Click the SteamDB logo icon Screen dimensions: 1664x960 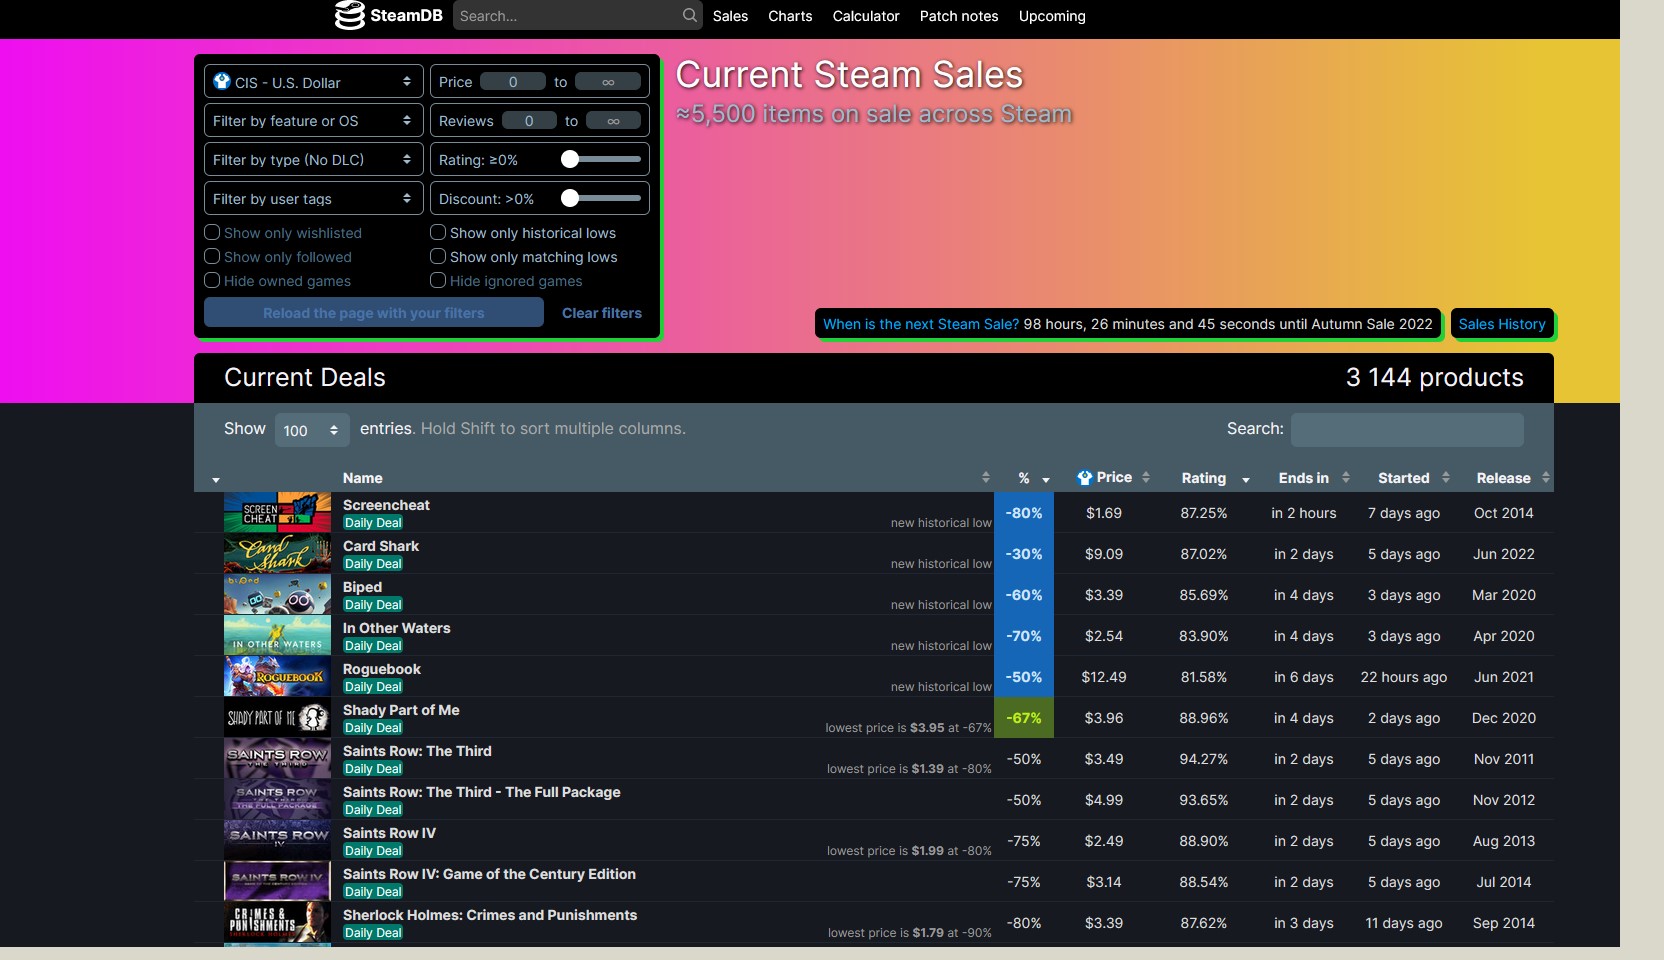coord(349,15)
